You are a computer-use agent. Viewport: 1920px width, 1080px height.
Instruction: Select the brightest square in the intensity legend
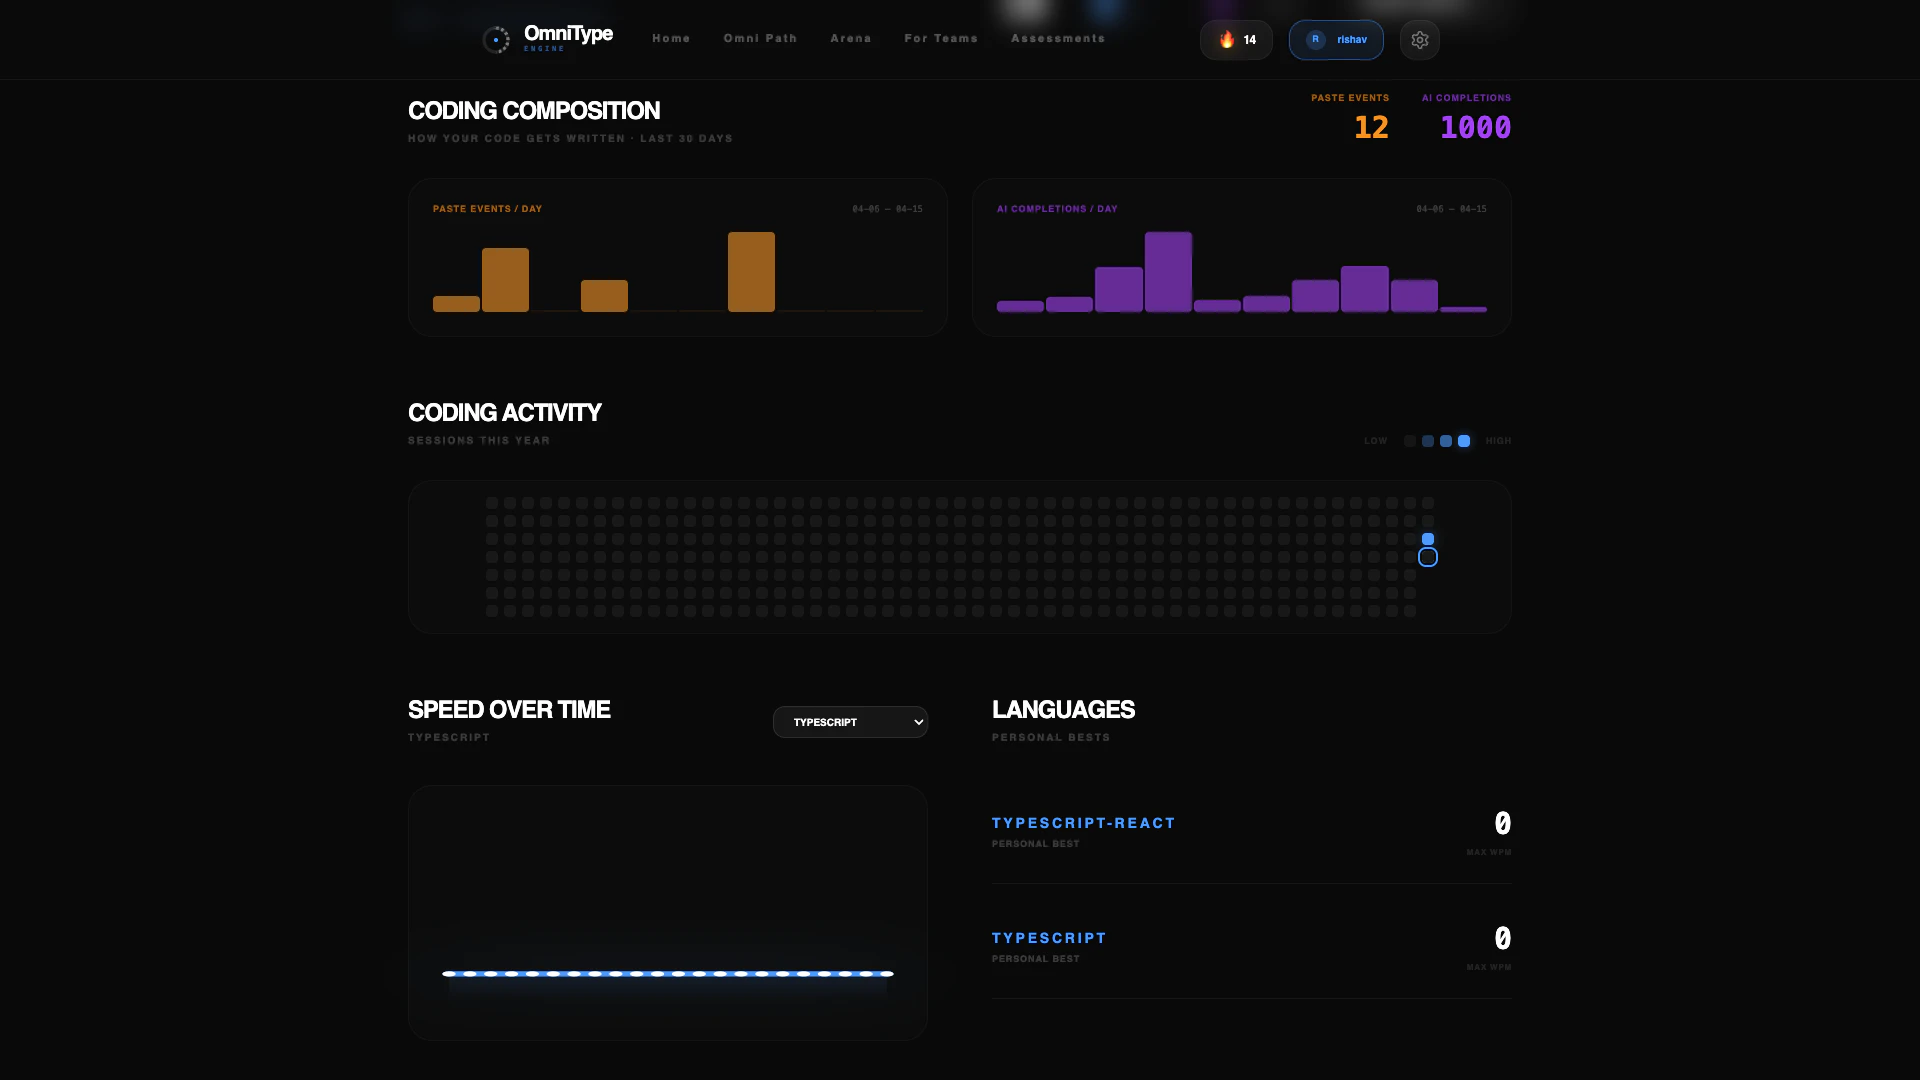(x=1463, y=440)
